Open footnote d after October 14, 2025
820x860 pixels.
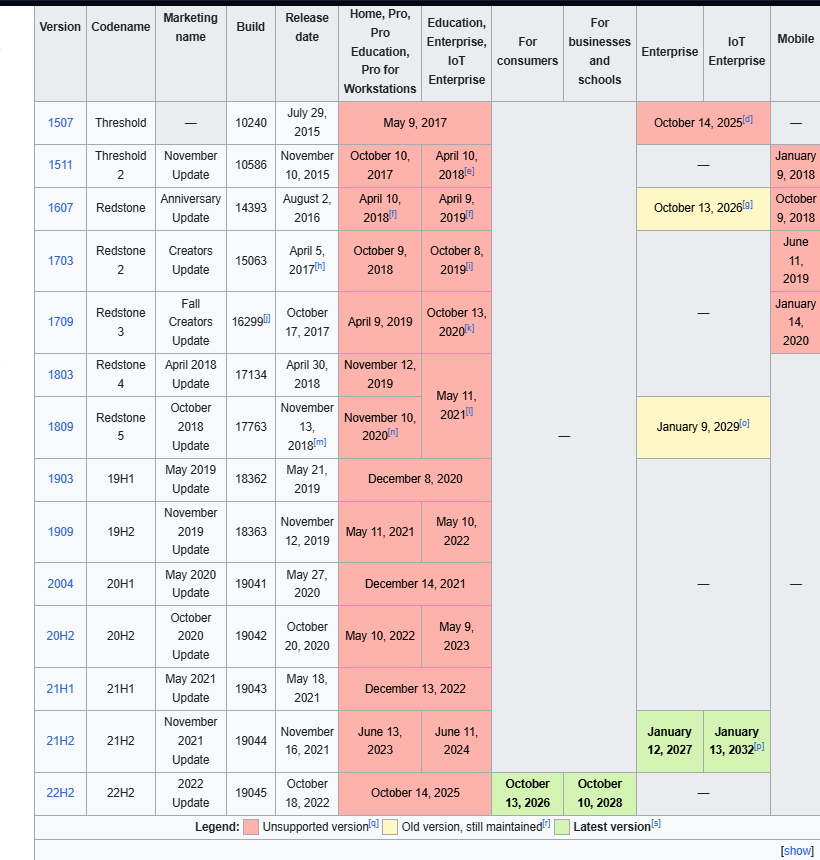click(x=748, y=119)
